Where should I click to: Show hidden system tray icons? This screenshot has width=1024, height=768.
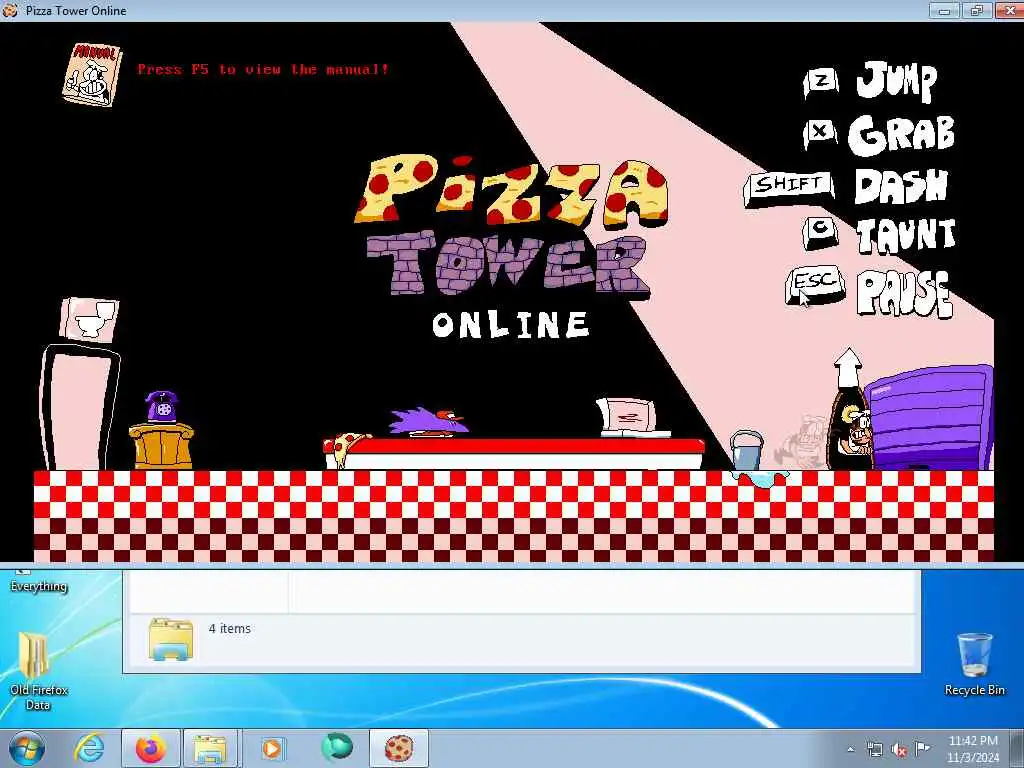coord(850,749)
